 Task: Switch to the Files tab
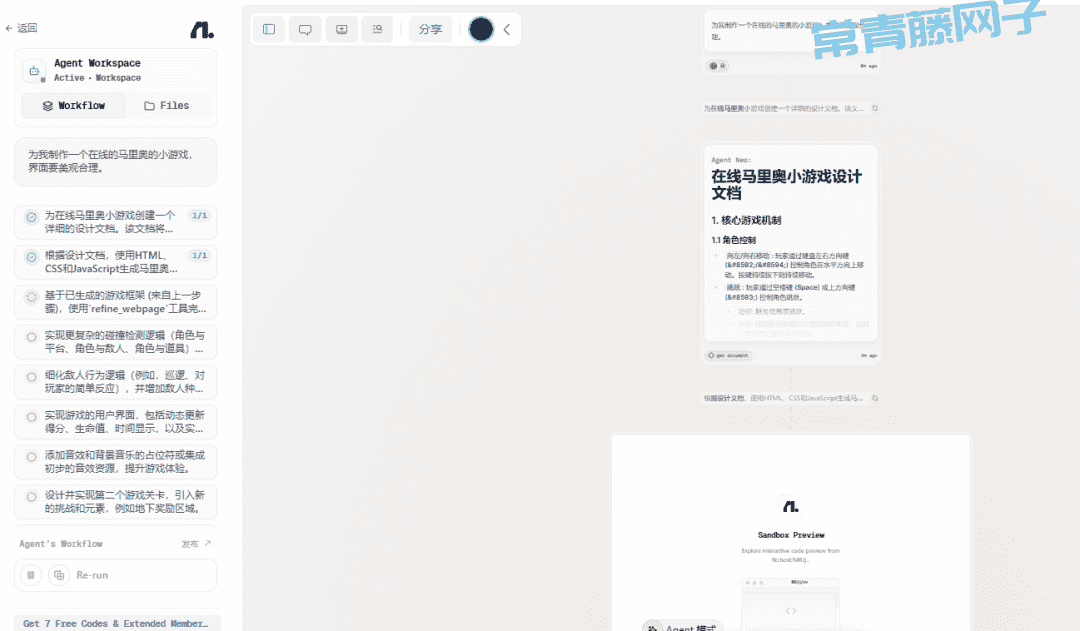[167, 105]
